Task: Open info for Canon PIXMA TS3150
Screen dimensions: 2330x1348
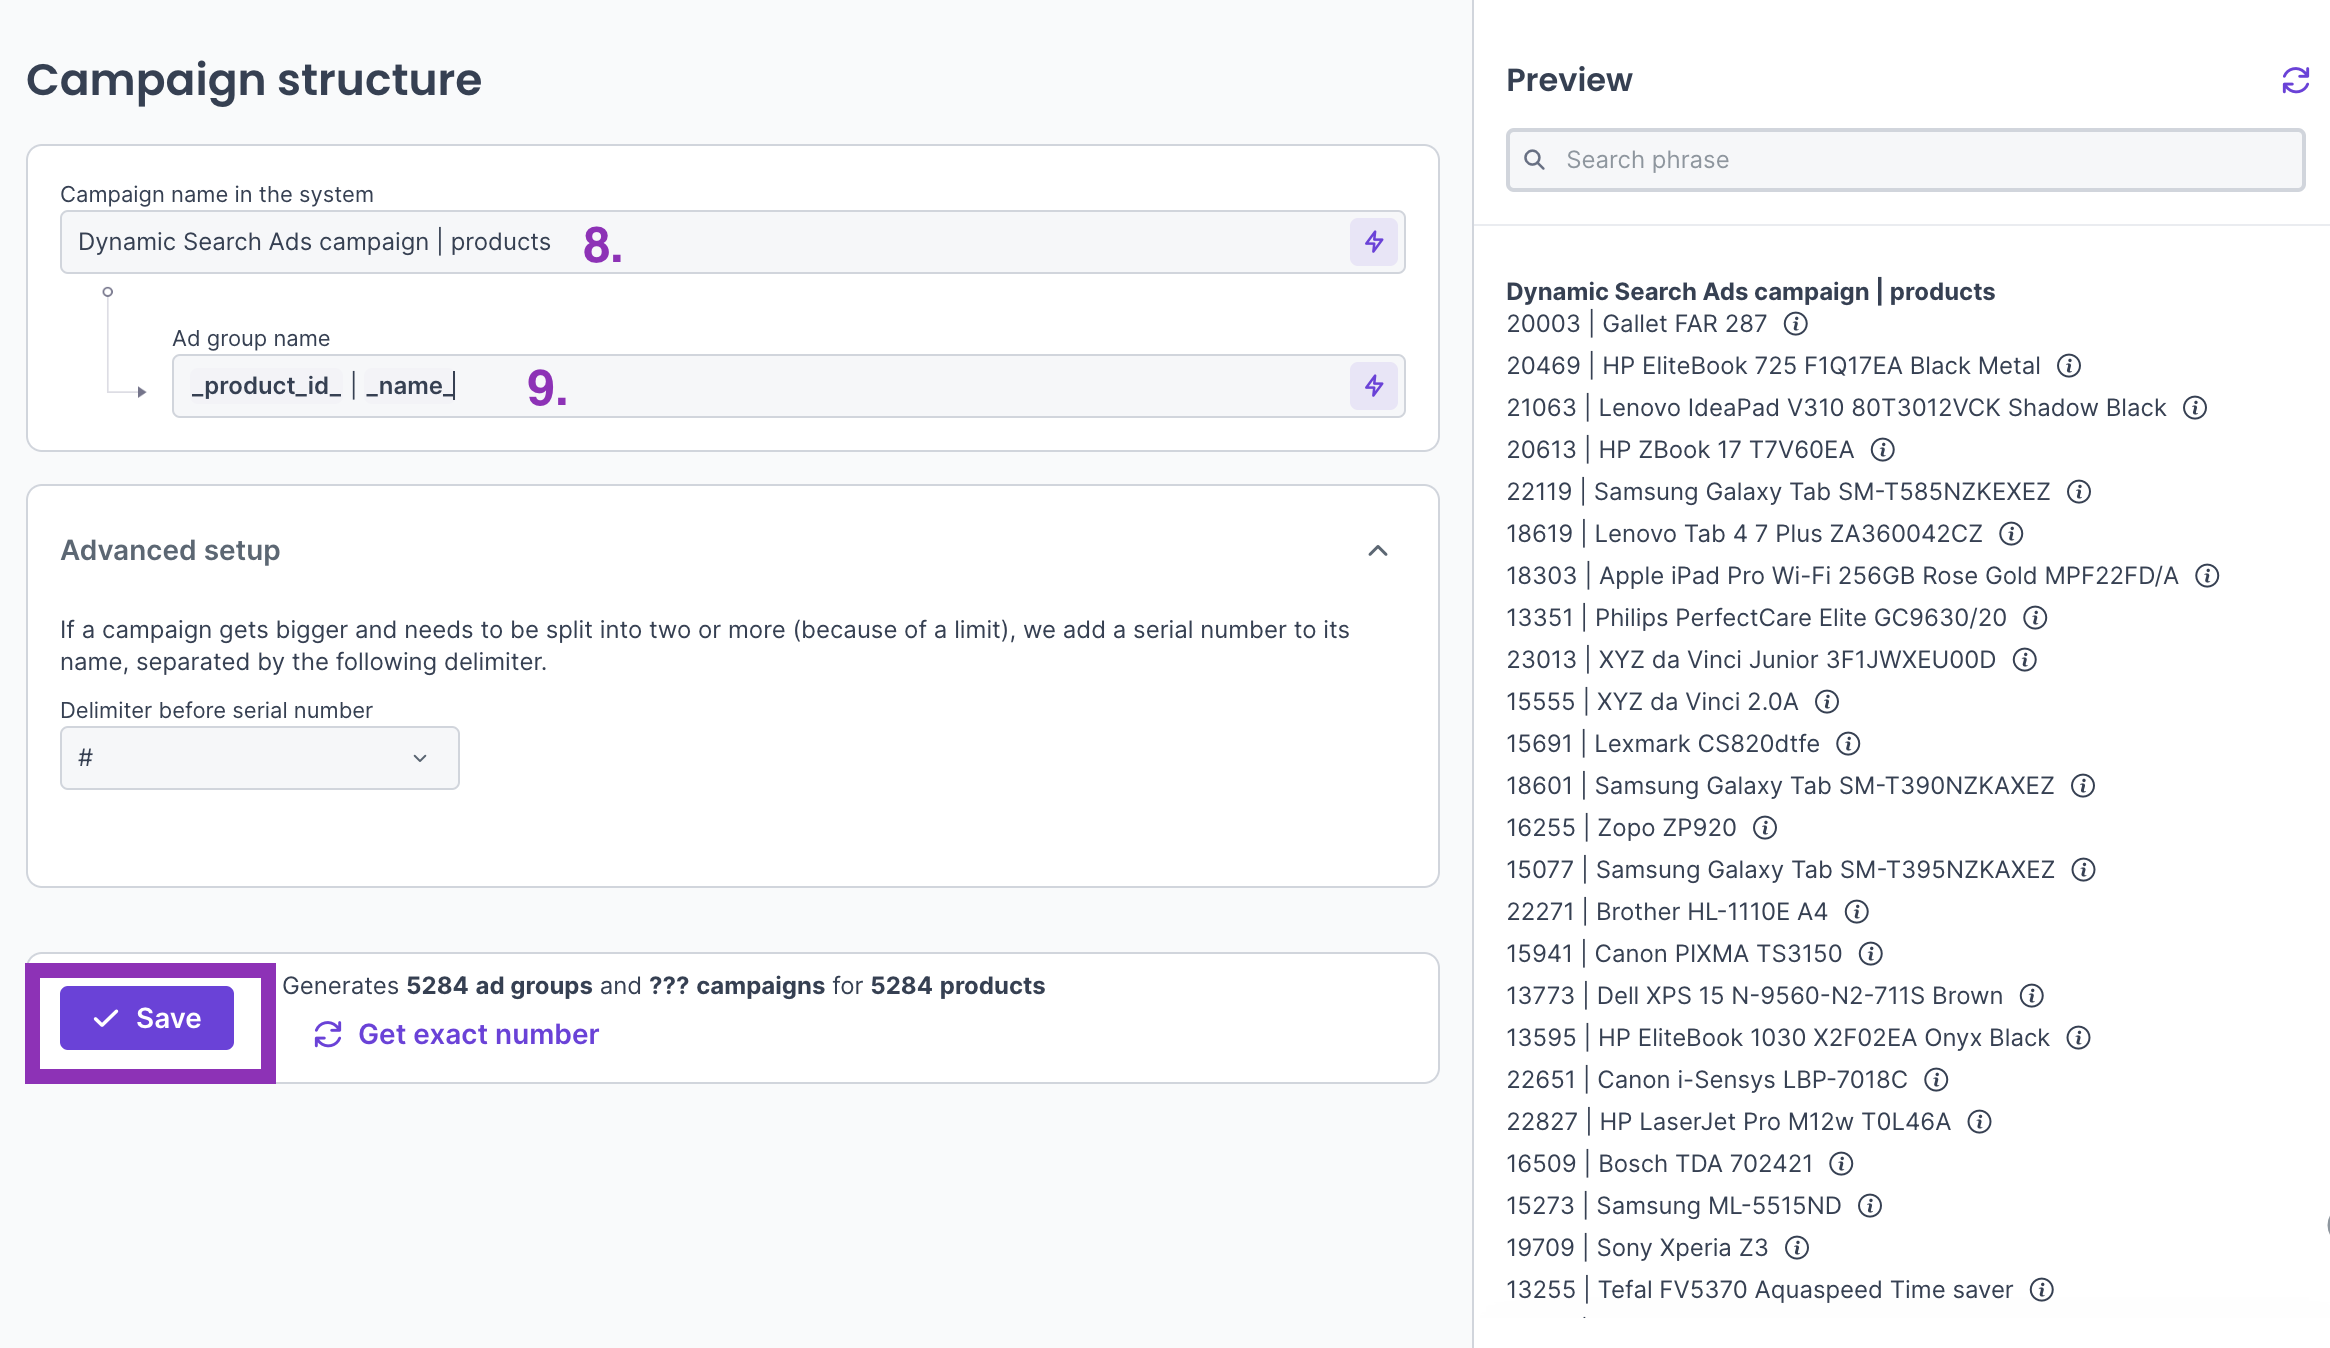Action: (1870, 954)
